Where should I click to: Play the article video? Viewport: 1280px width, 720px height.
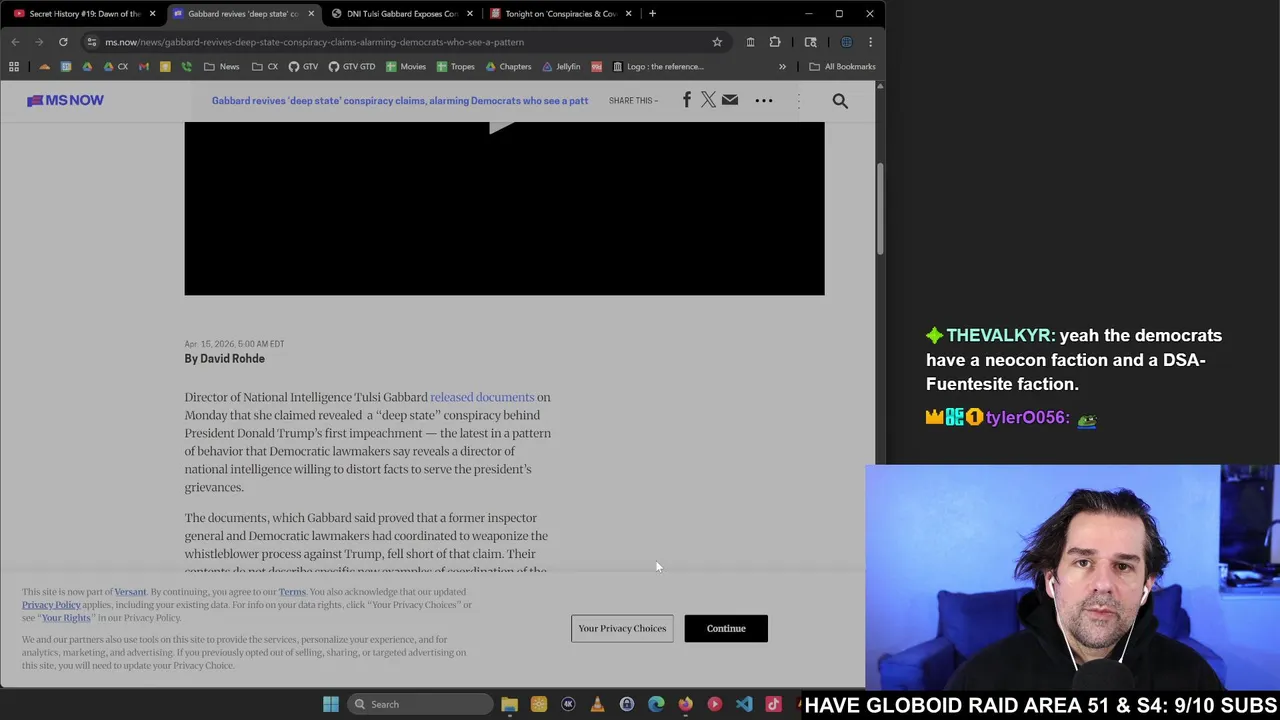coord(503,126)
